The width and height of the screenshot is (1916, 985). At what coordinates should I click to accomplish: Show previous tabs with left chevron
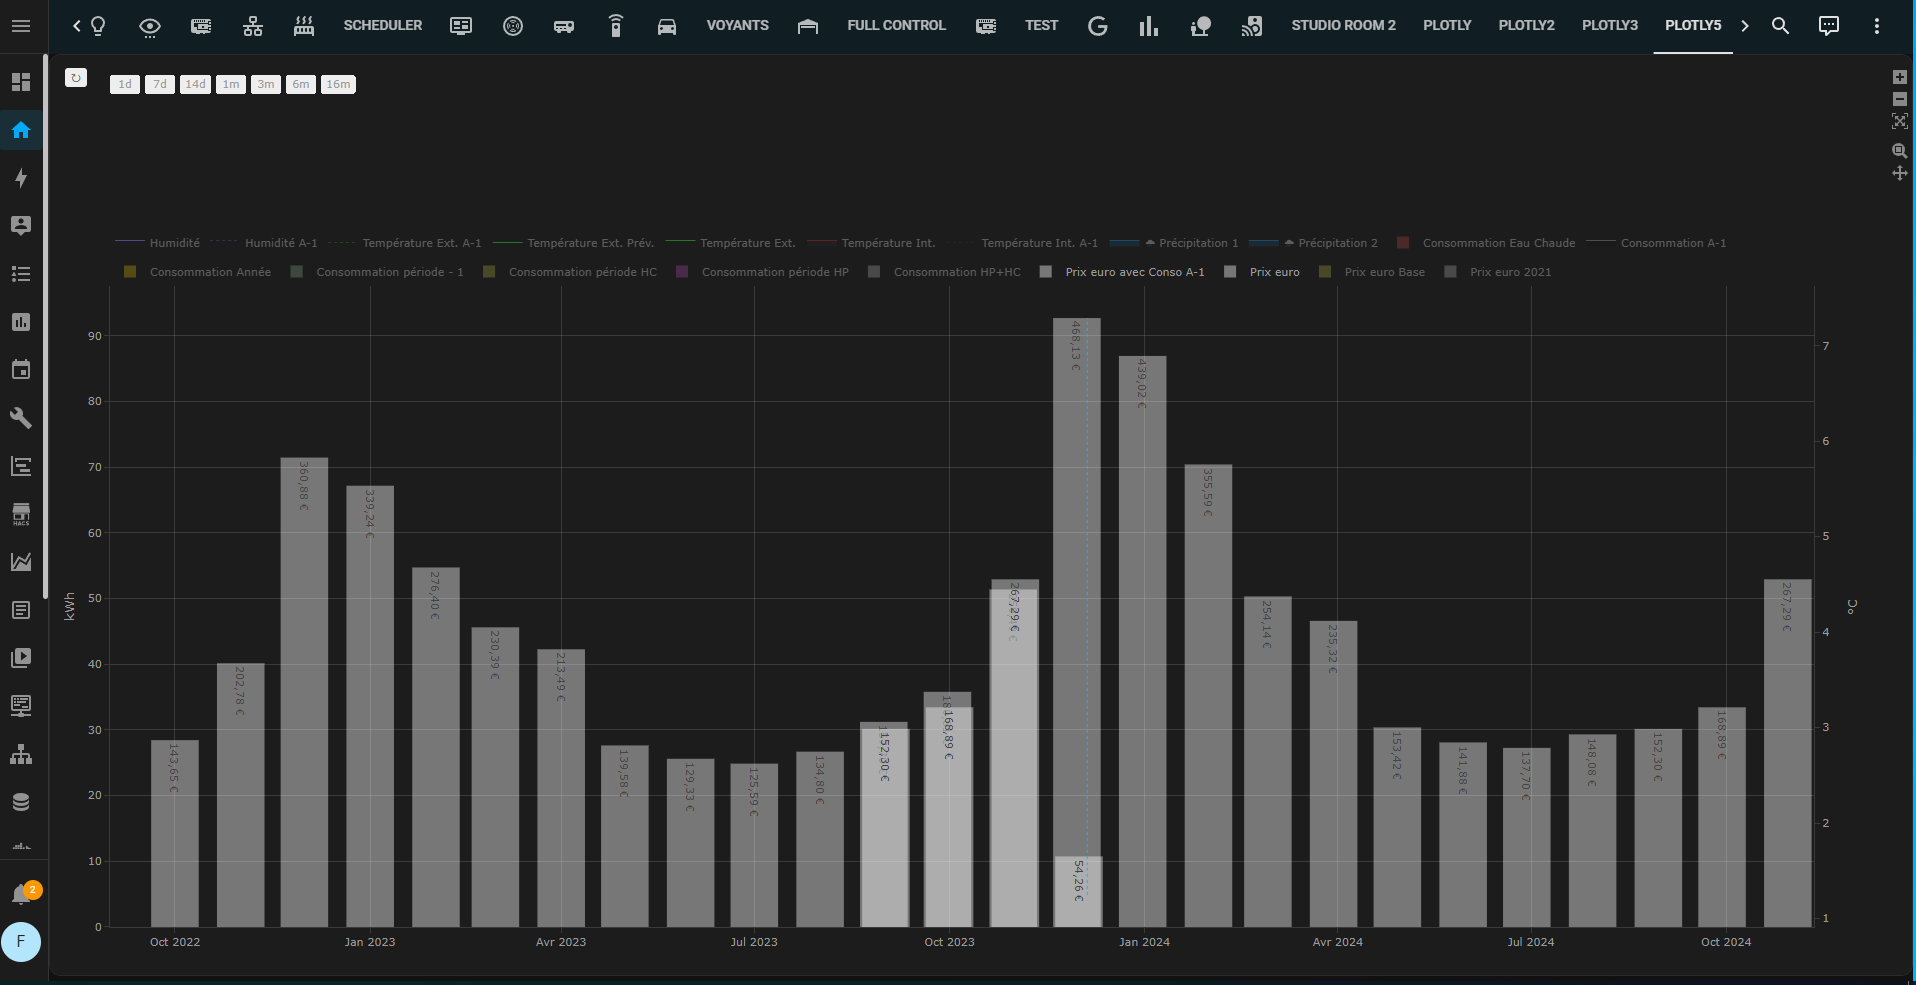[x=77, y=26]
